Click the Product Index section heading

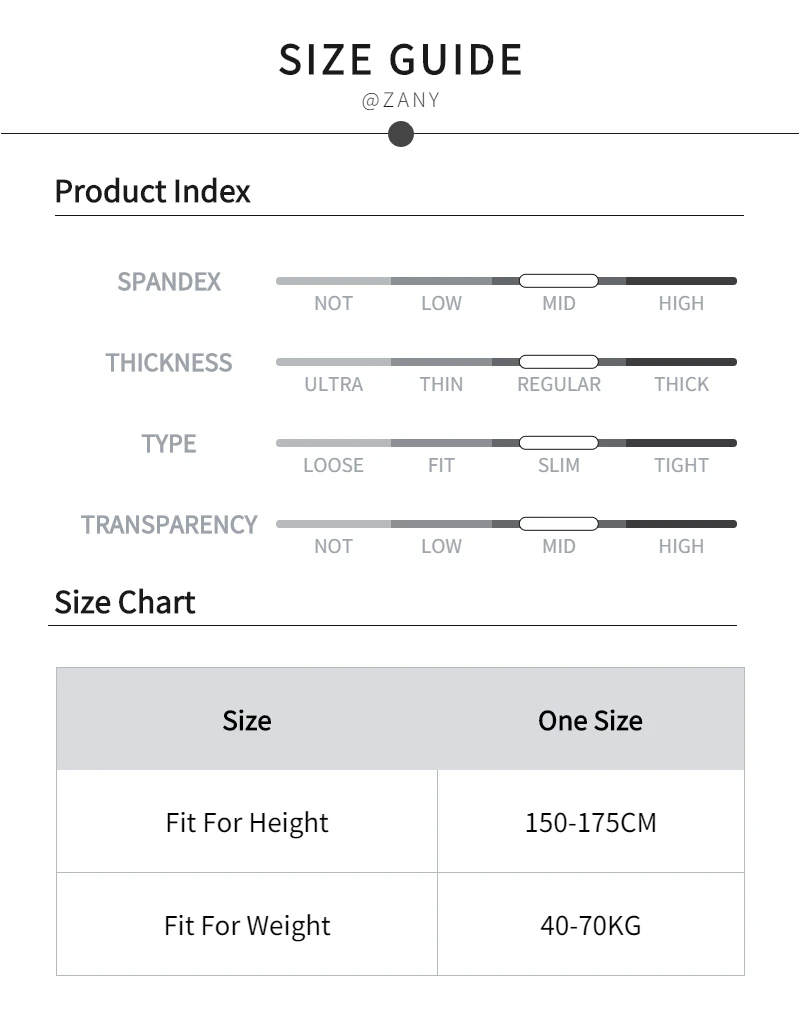pos(152,191)
